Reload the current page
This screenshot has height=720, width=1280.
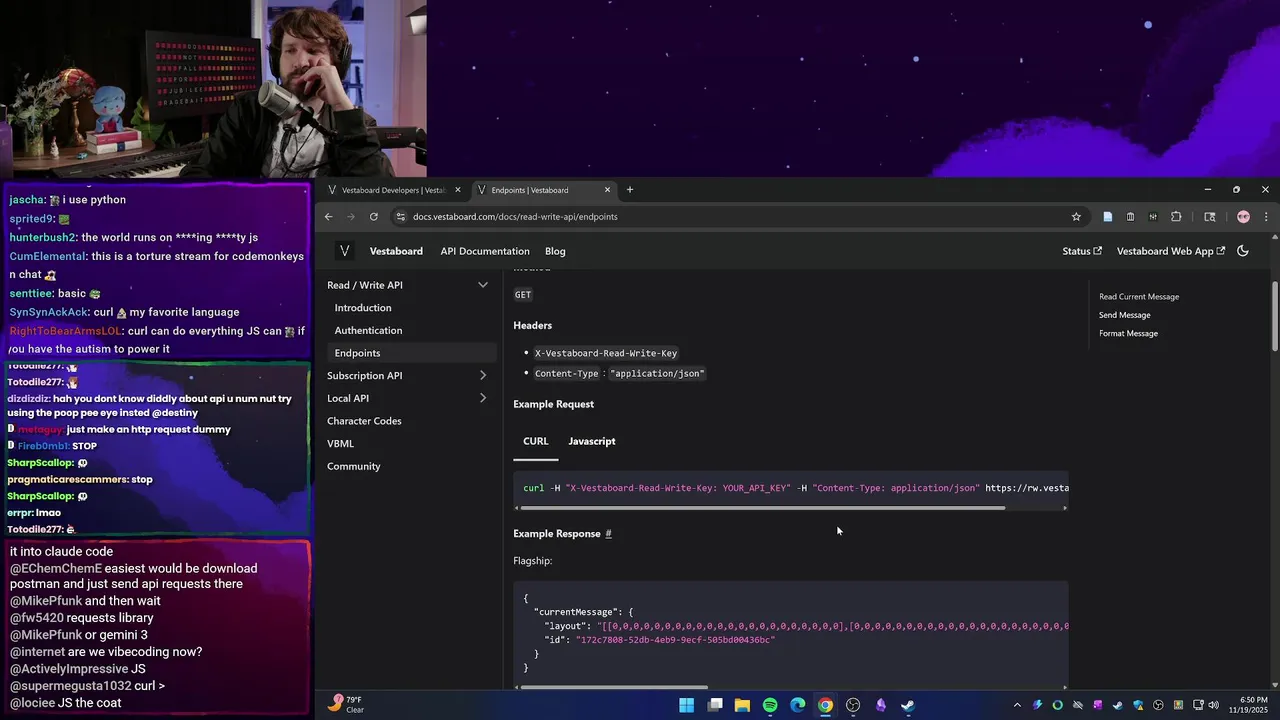click(374, 217)
